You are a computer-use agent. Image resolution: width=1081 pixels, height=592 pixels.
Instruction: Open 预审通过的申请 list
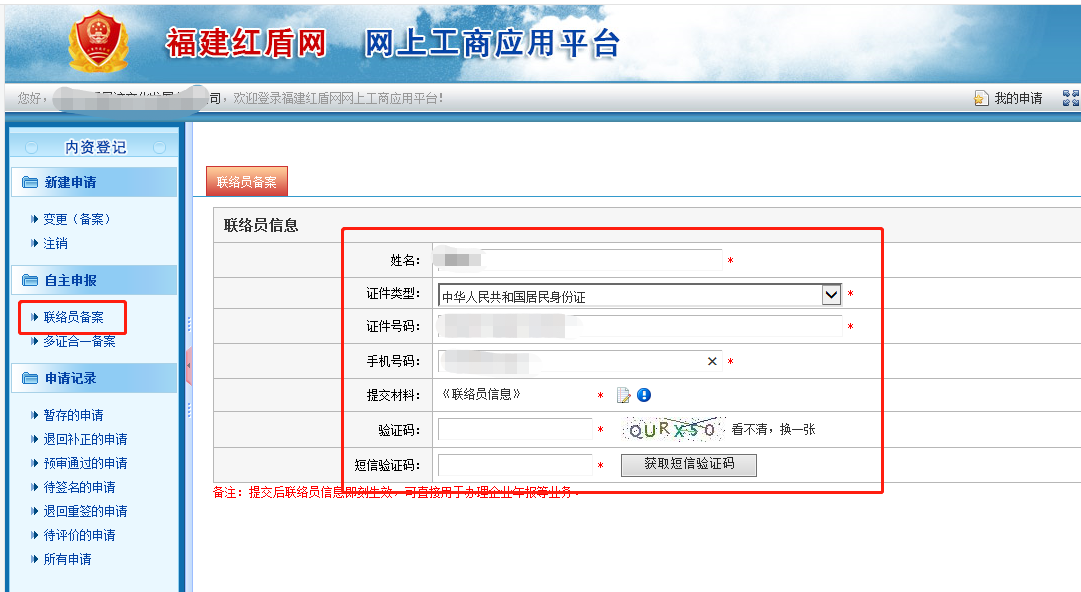[85, 463]
